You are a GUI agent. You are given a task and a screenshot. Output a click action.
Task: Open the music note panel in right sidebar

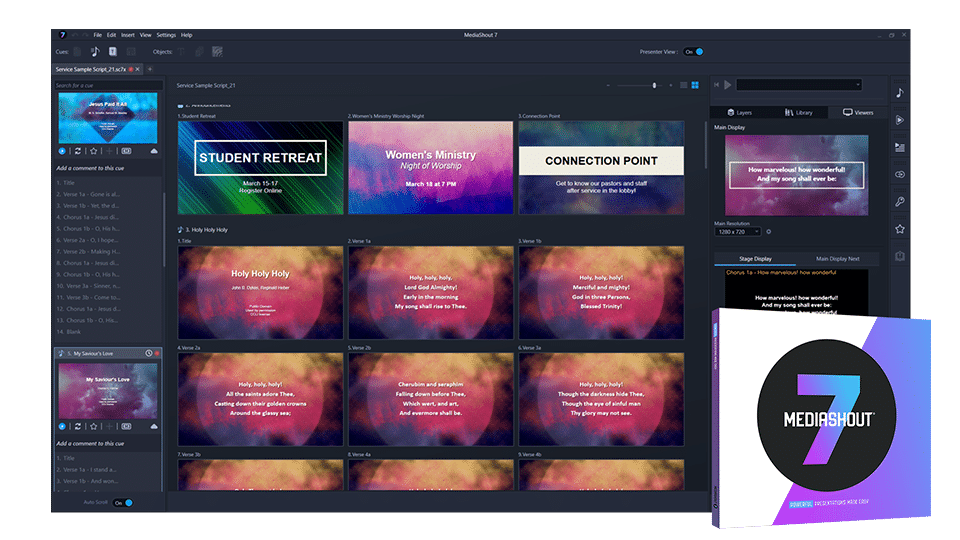click(x=900, y=93)
